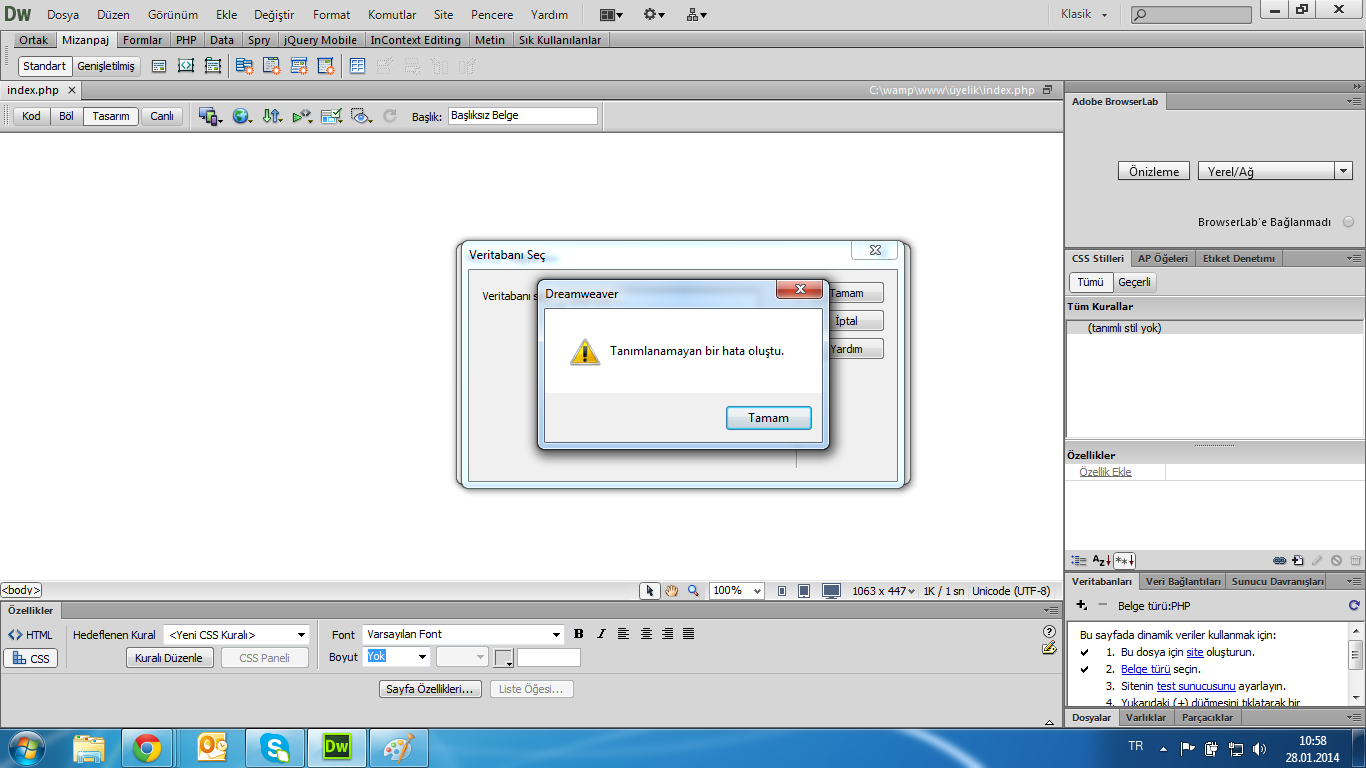Open the Değiştir menu
1366x768 pixels.
pos(274,15)
